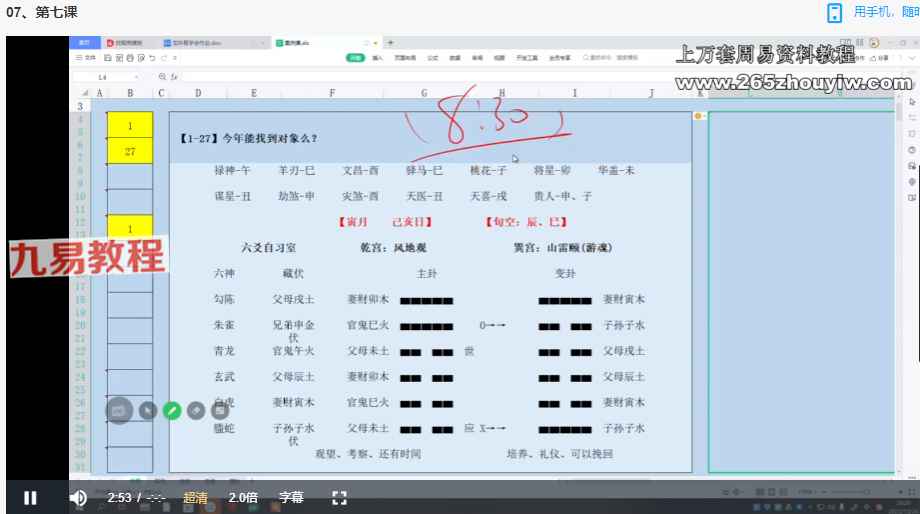Open the 数据 ribbon tab
920x514 pixels.
click(455, 58)
